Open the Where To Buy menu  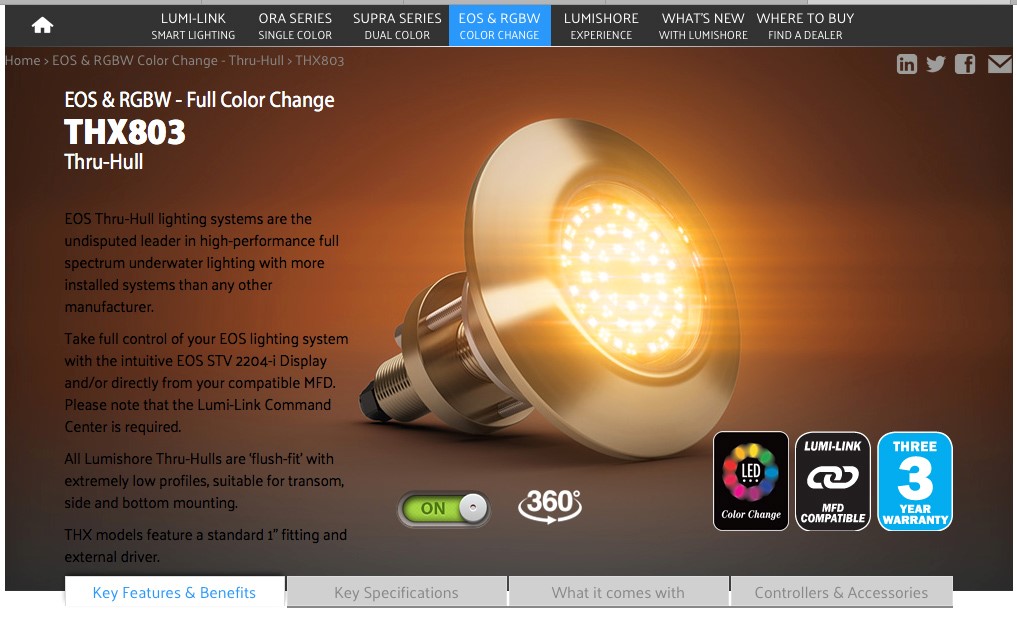pos(806,26)
